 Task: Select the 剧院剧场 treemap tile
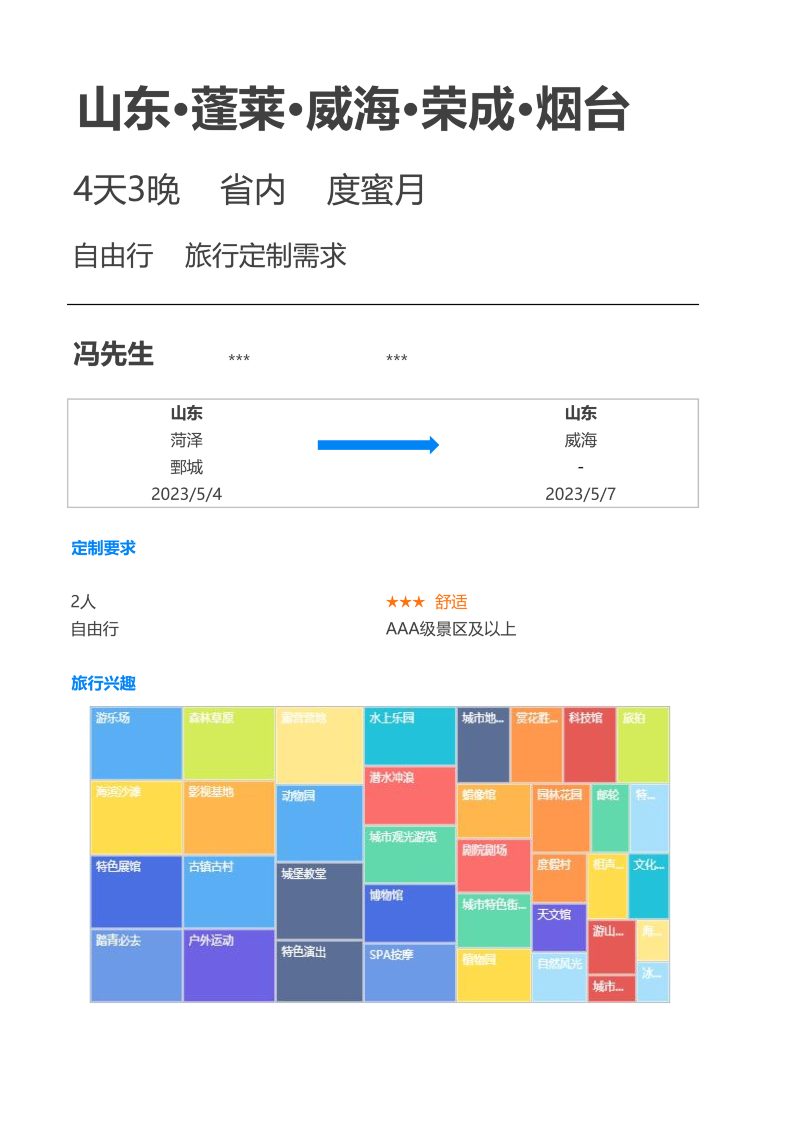tap(494, 866)
